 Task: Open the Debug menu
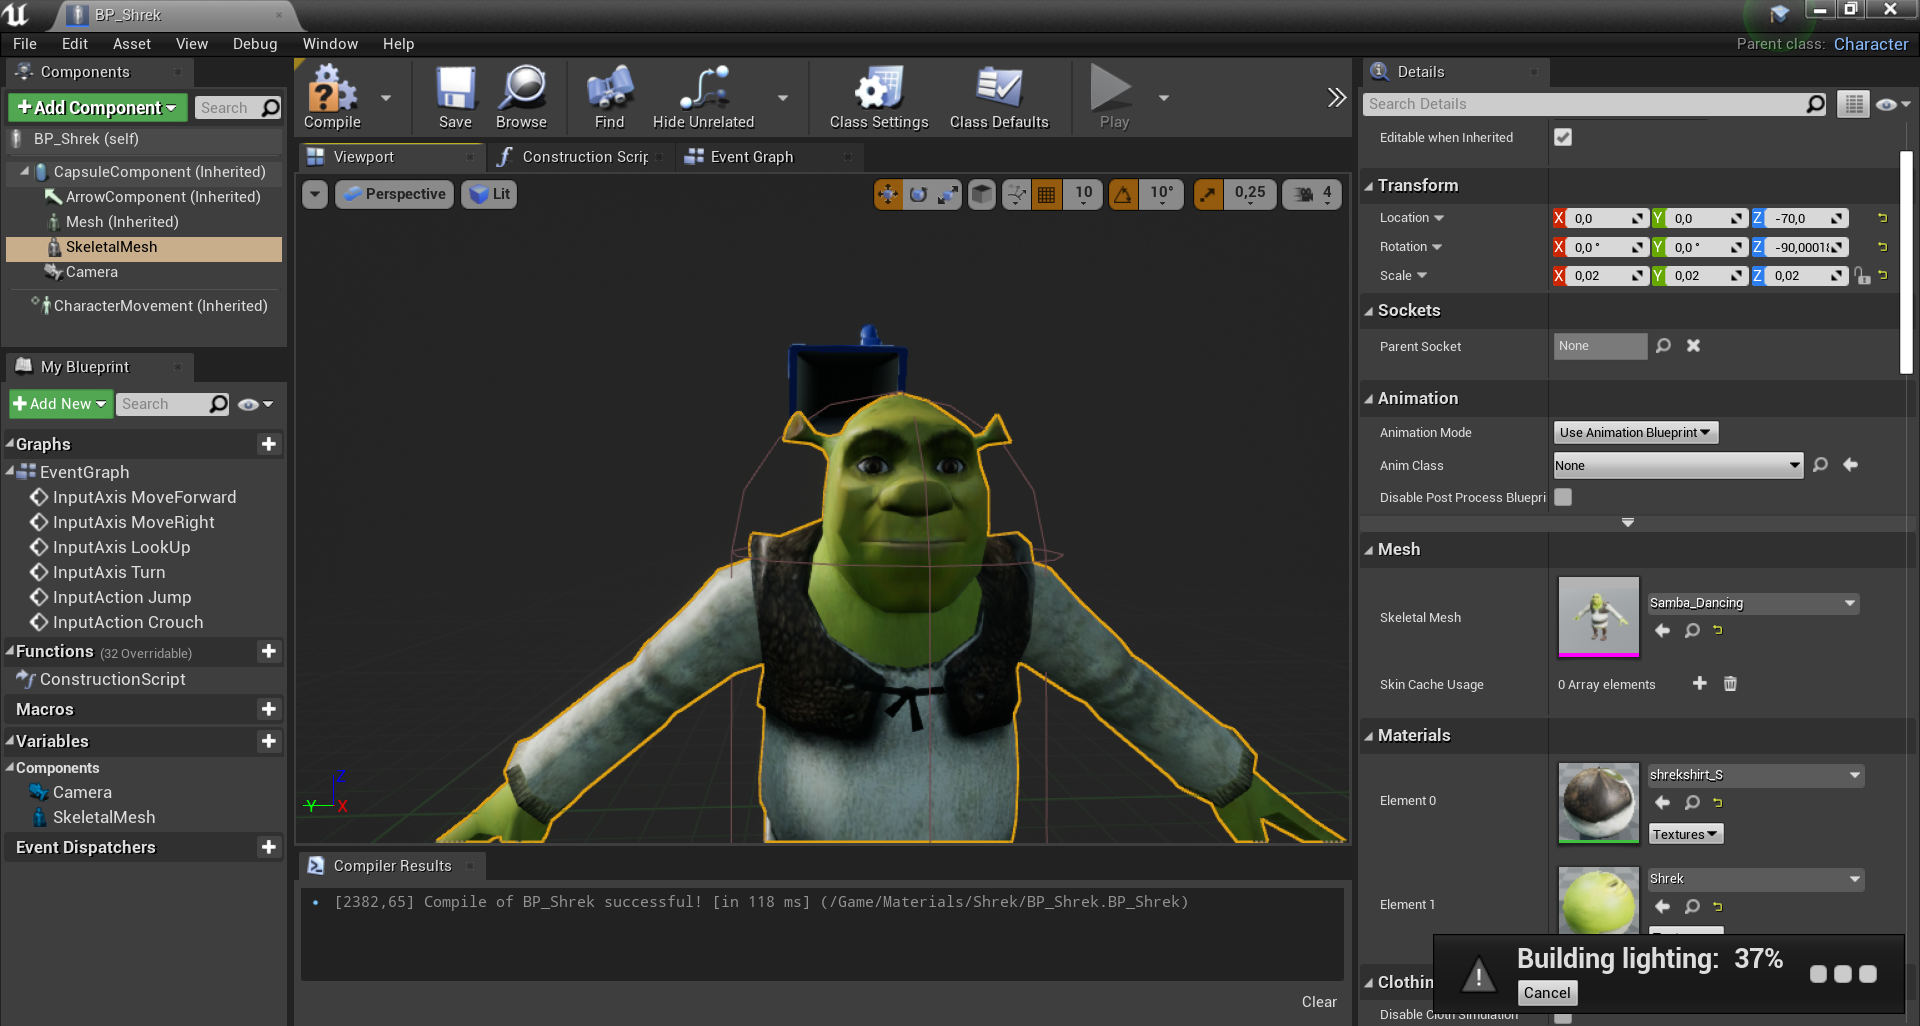point(255,44)
